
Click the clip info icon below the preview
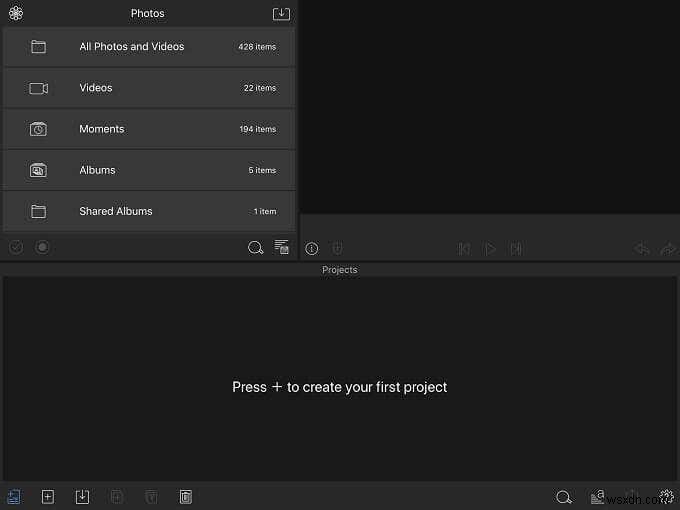click(x=312, y=248)
